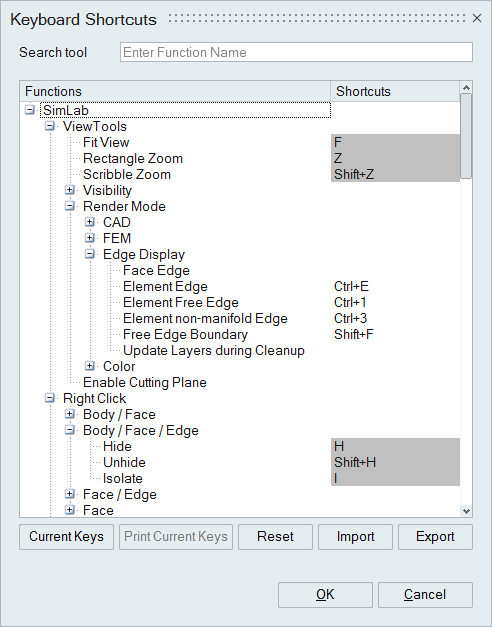The height and width of the screenshot is (627, 492).
Task: Collapse the ViewTools tree node
Action: coord(50,126)
